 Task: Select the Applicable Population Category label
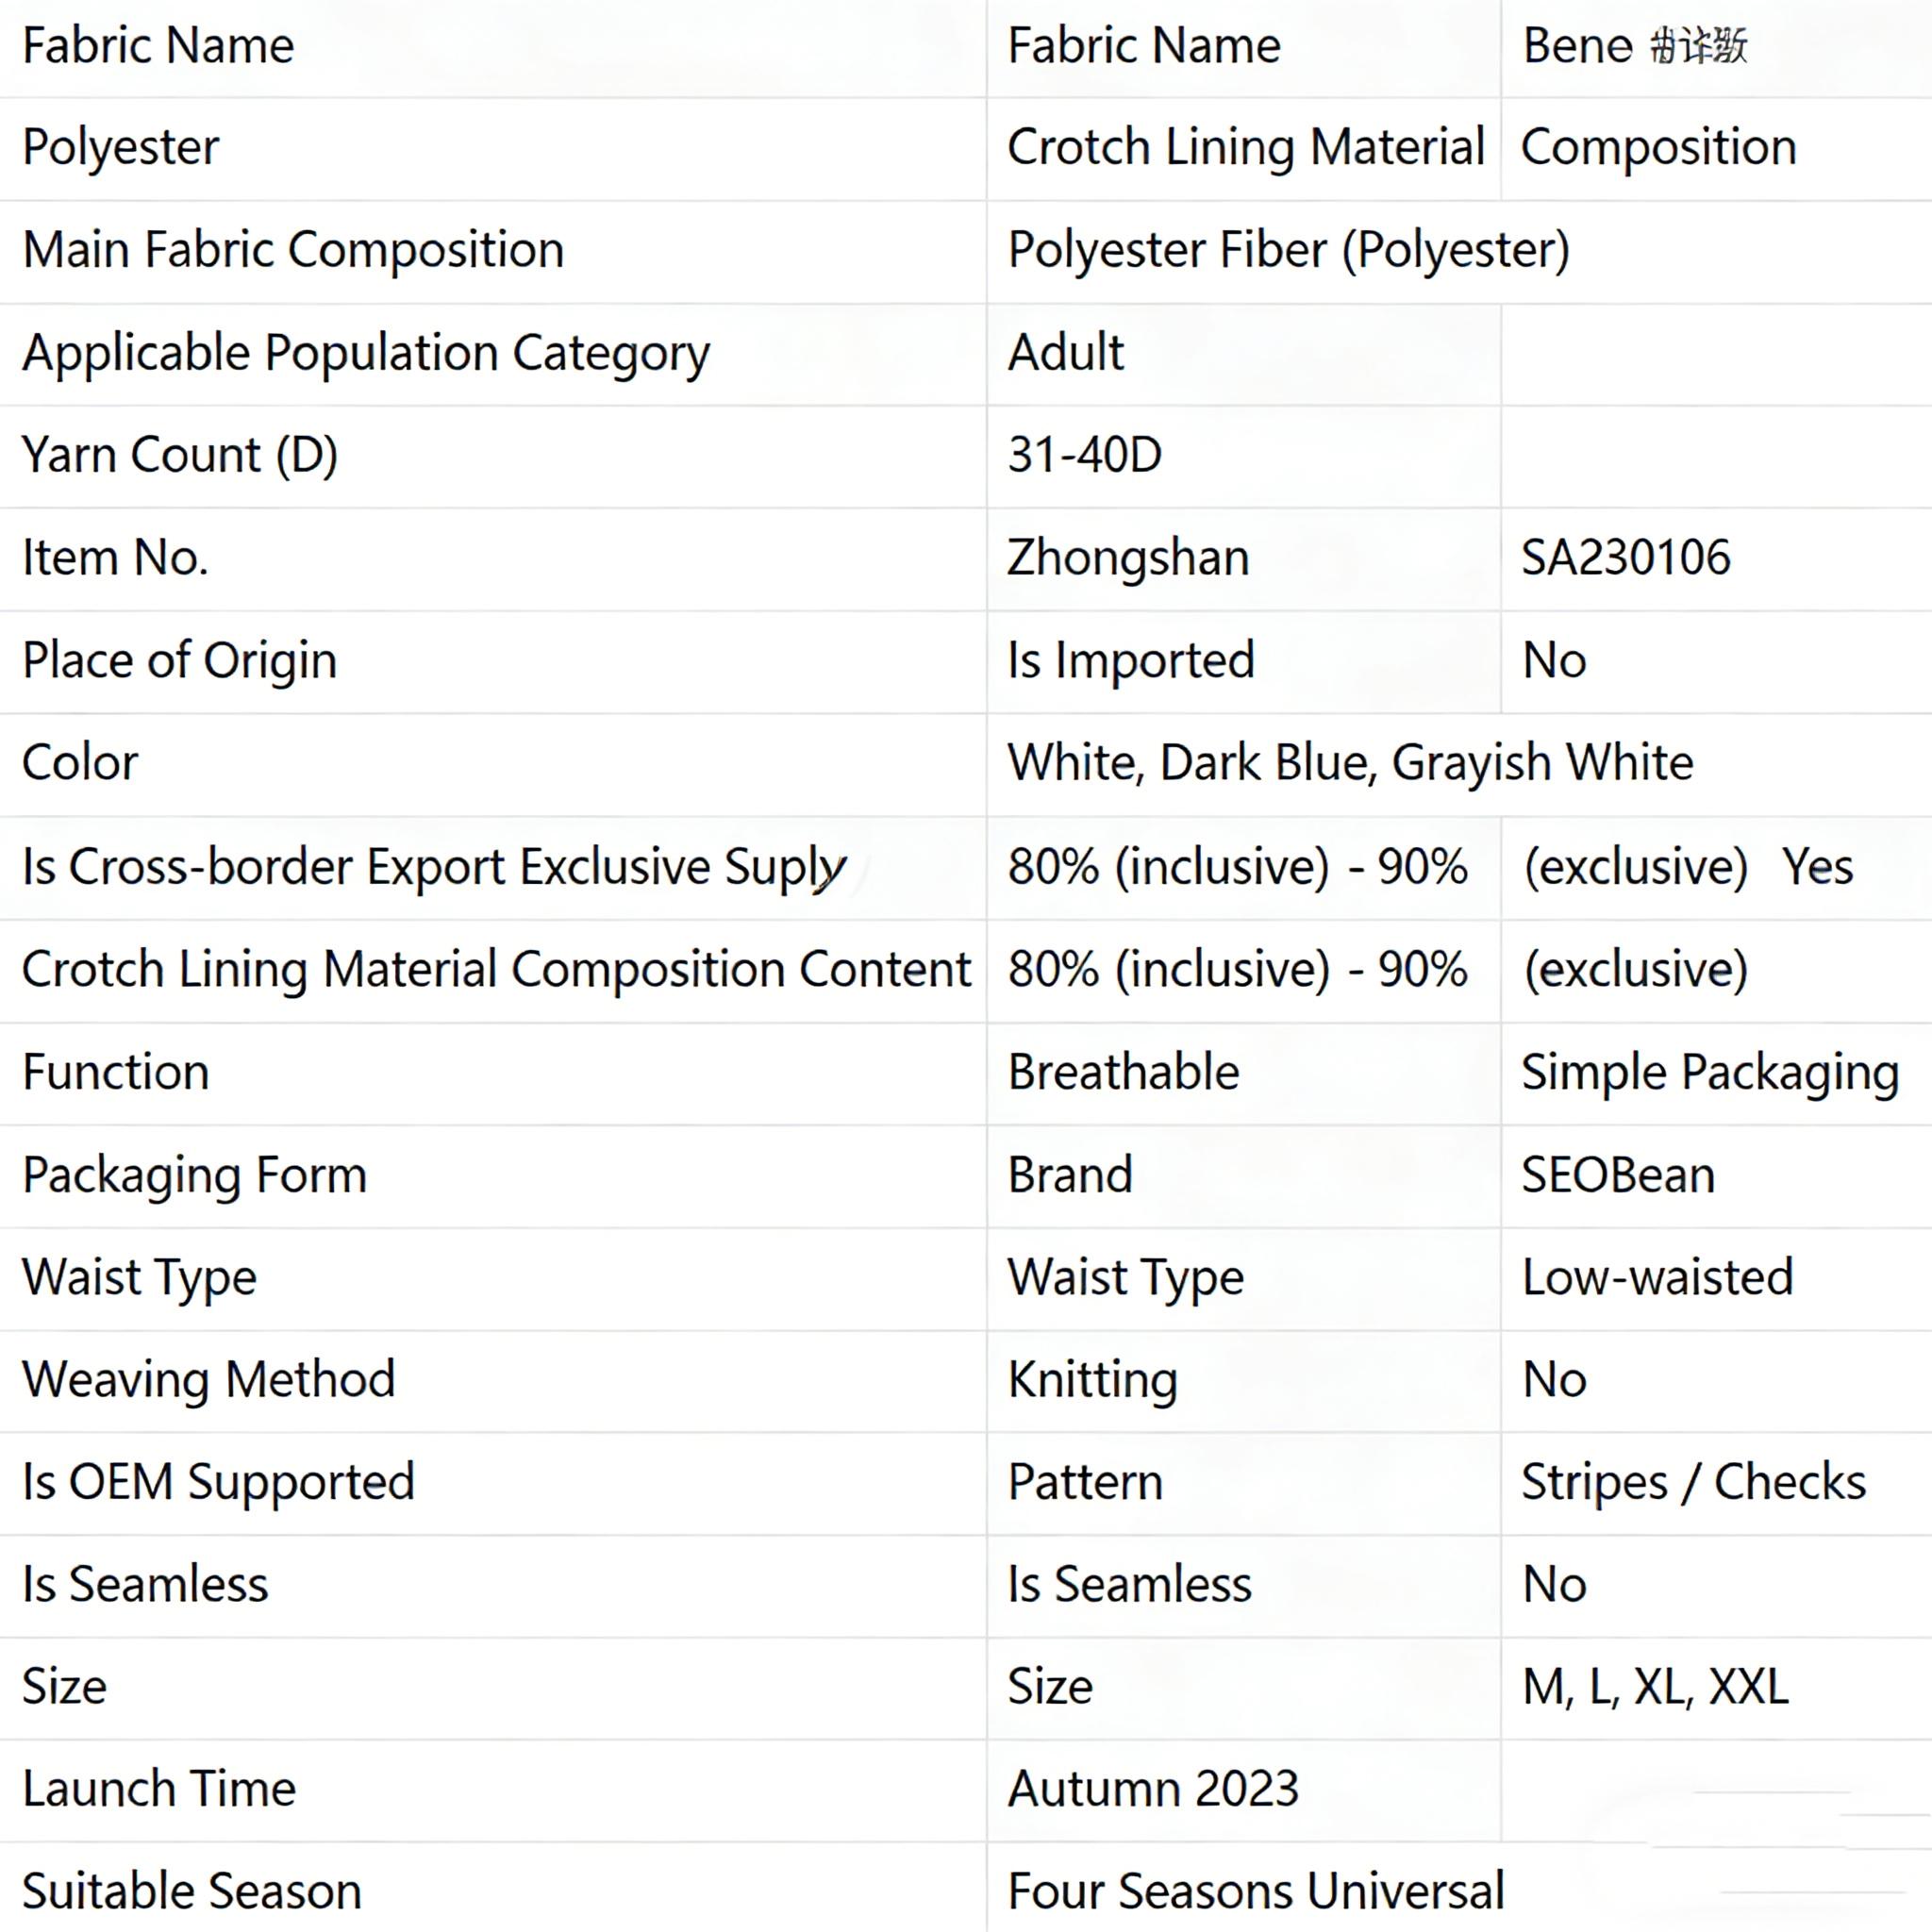tap(366, 353)
